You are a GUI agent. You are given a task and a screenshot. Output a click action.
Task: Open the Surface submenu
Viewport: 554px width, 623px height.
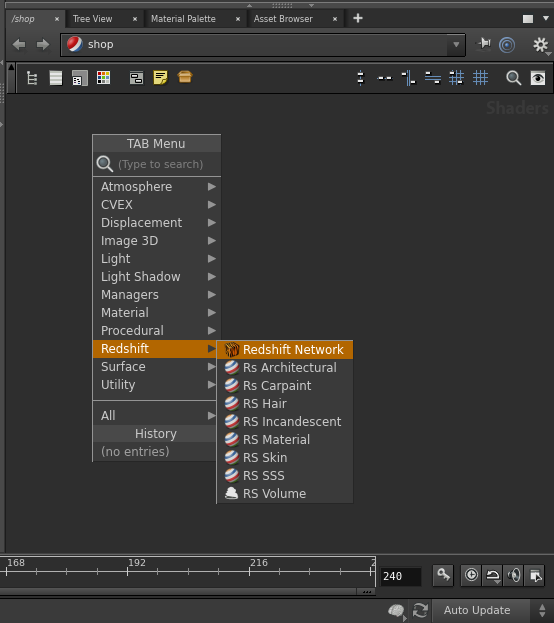(155, 367)
